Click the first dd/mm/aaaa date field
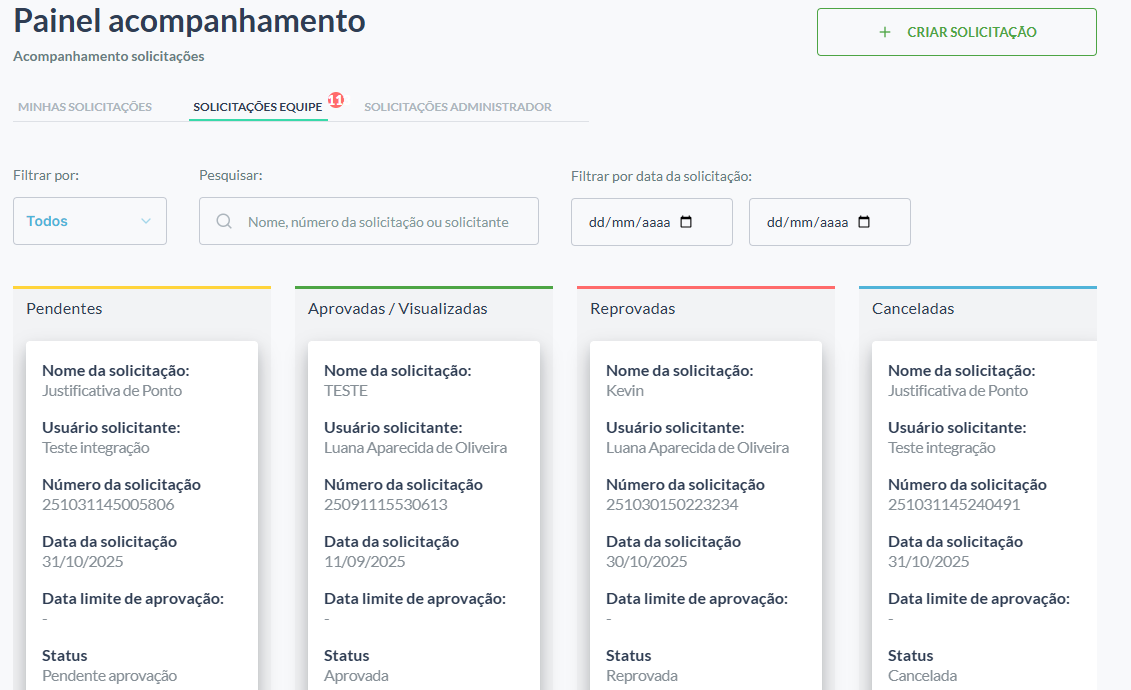This screenshot has height=690, width=1131. [652, 222]
